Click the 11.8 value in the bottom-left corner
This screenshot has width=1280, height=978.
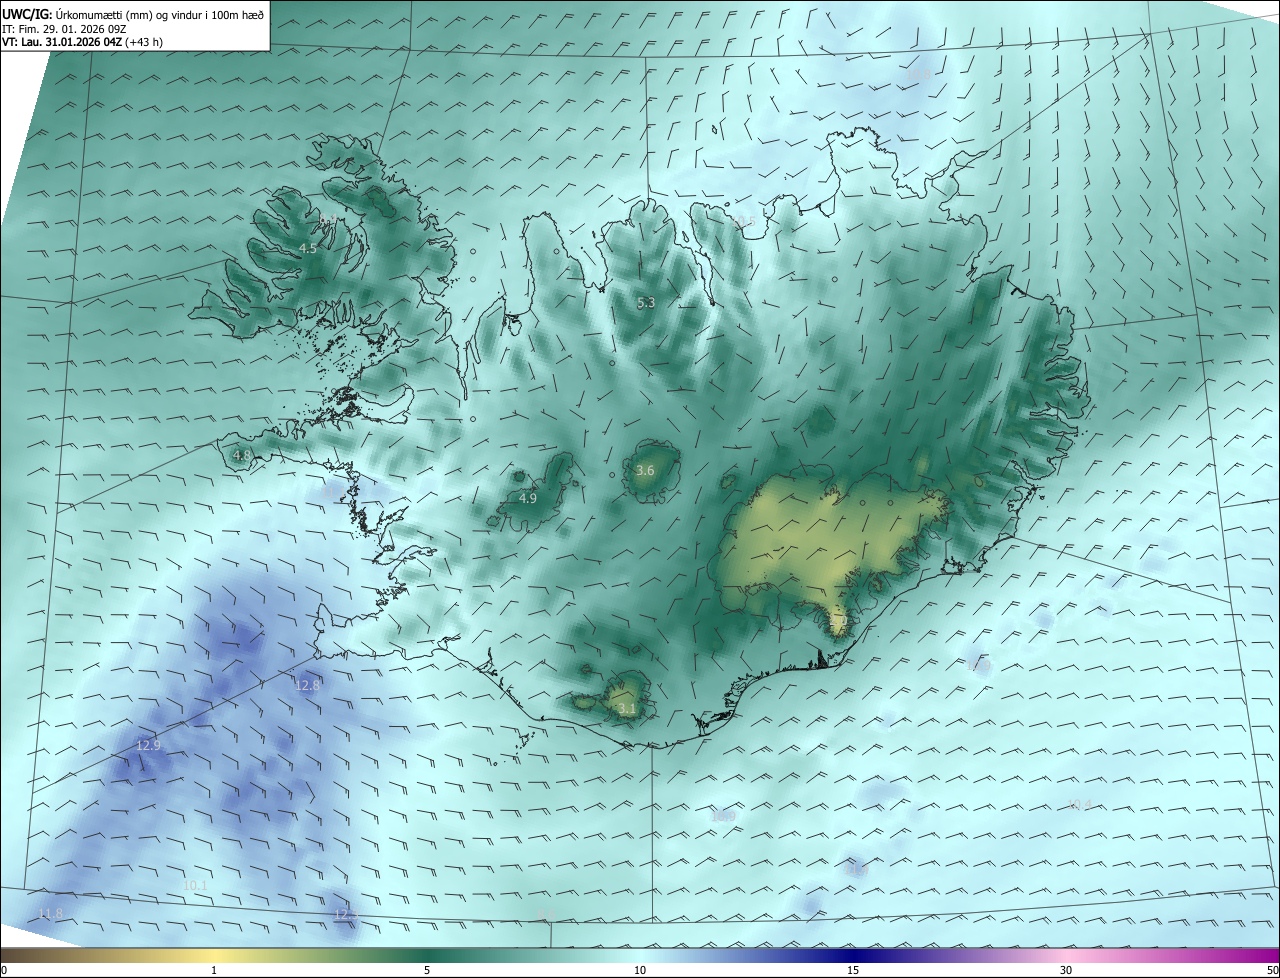tap(50, 914)
